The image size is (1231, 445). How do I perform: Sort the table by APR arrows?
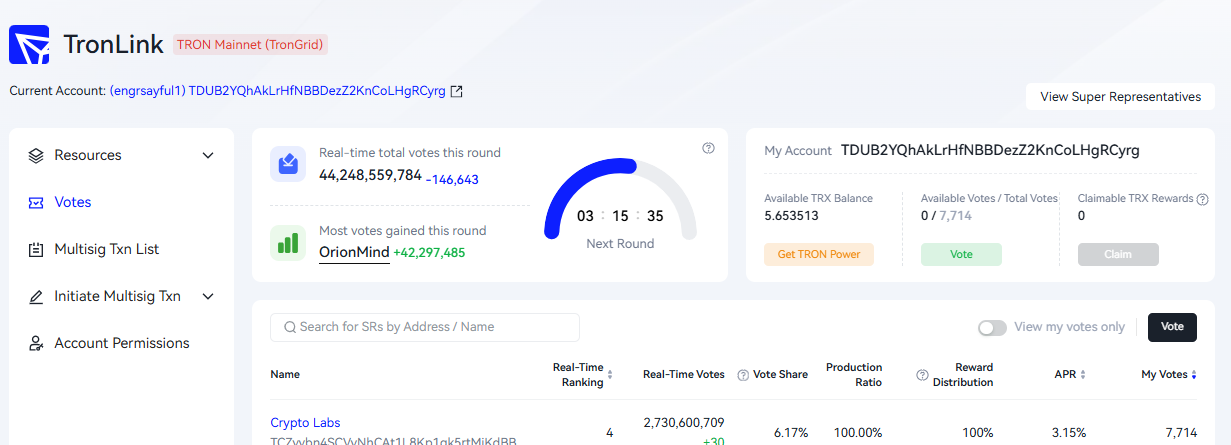point(1082,375)
